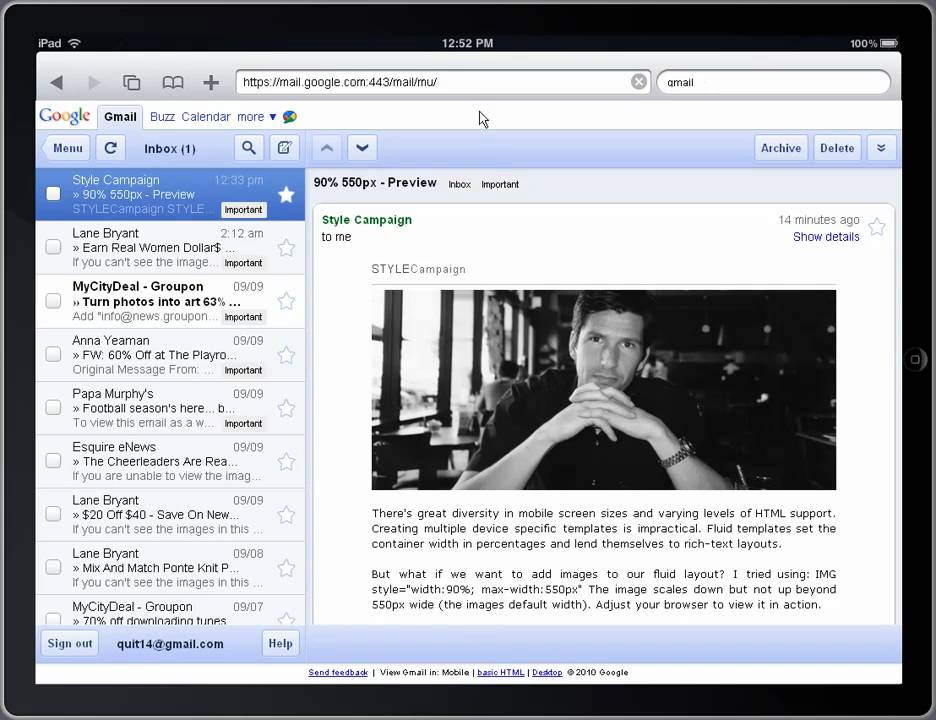Open the Menu button

[67, 147]
